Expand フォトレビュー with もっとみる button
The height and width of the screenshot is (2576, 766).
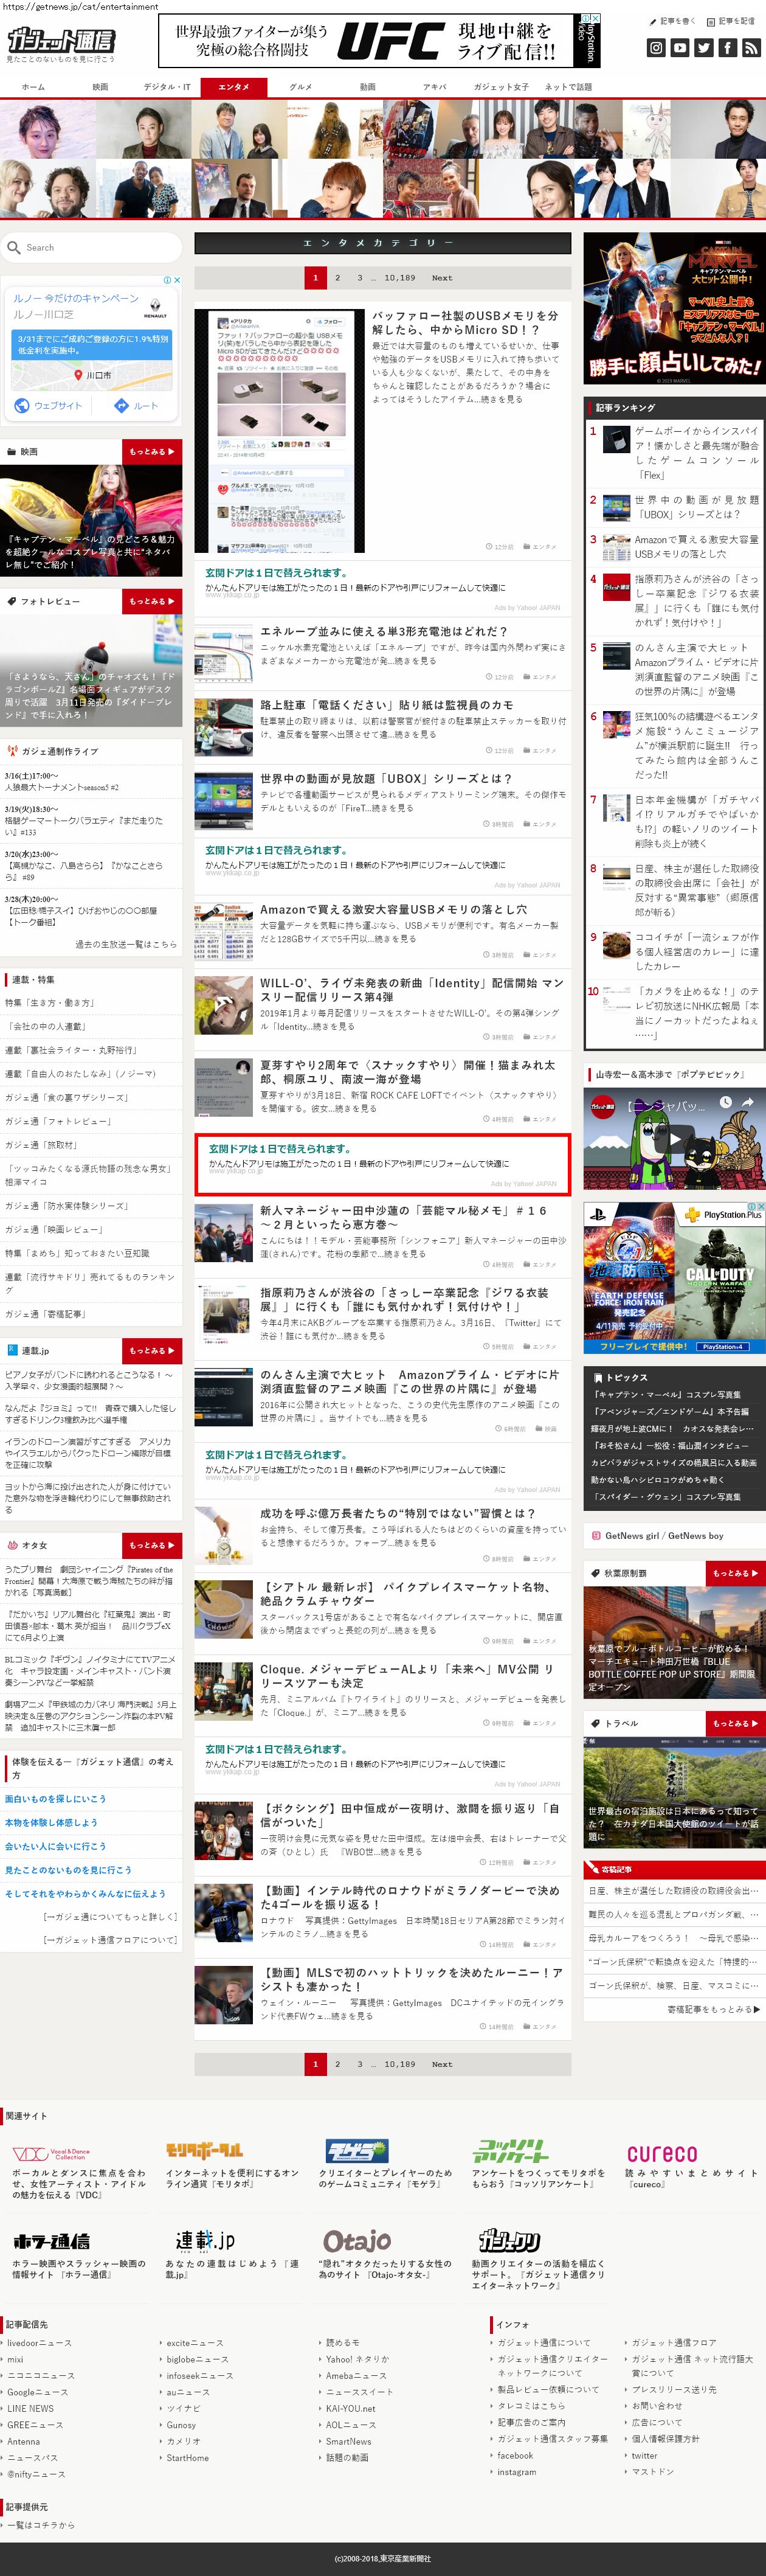(151, 601)
